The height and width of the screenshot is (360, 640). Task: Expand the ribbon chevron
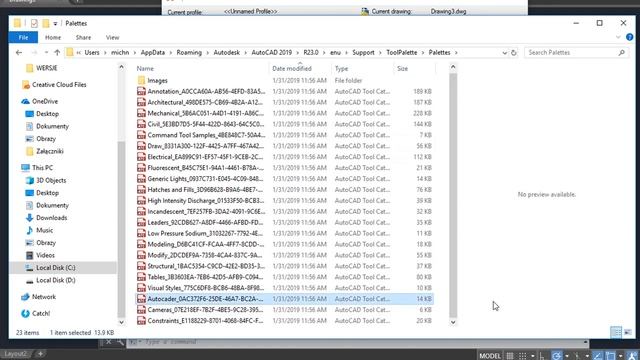tap(618, 38)
